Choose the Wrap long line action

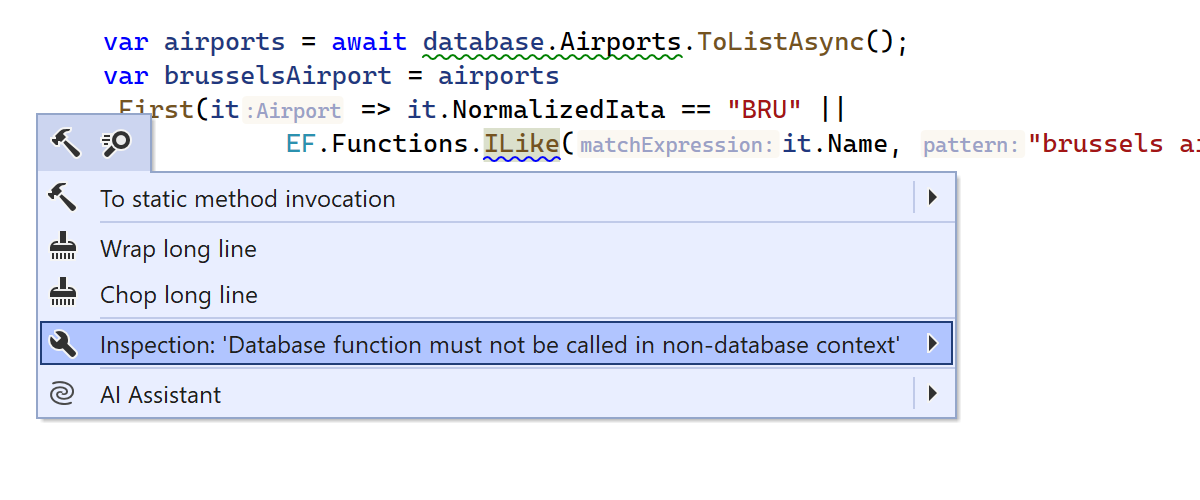click(178, 249)
